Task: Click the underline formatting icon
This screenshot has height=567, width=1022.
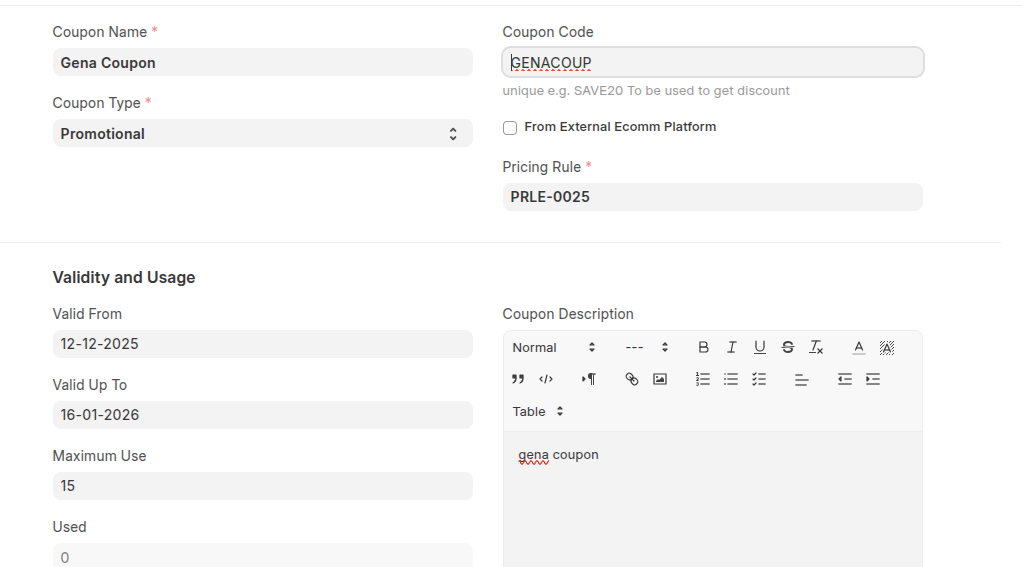Action: 759,347
